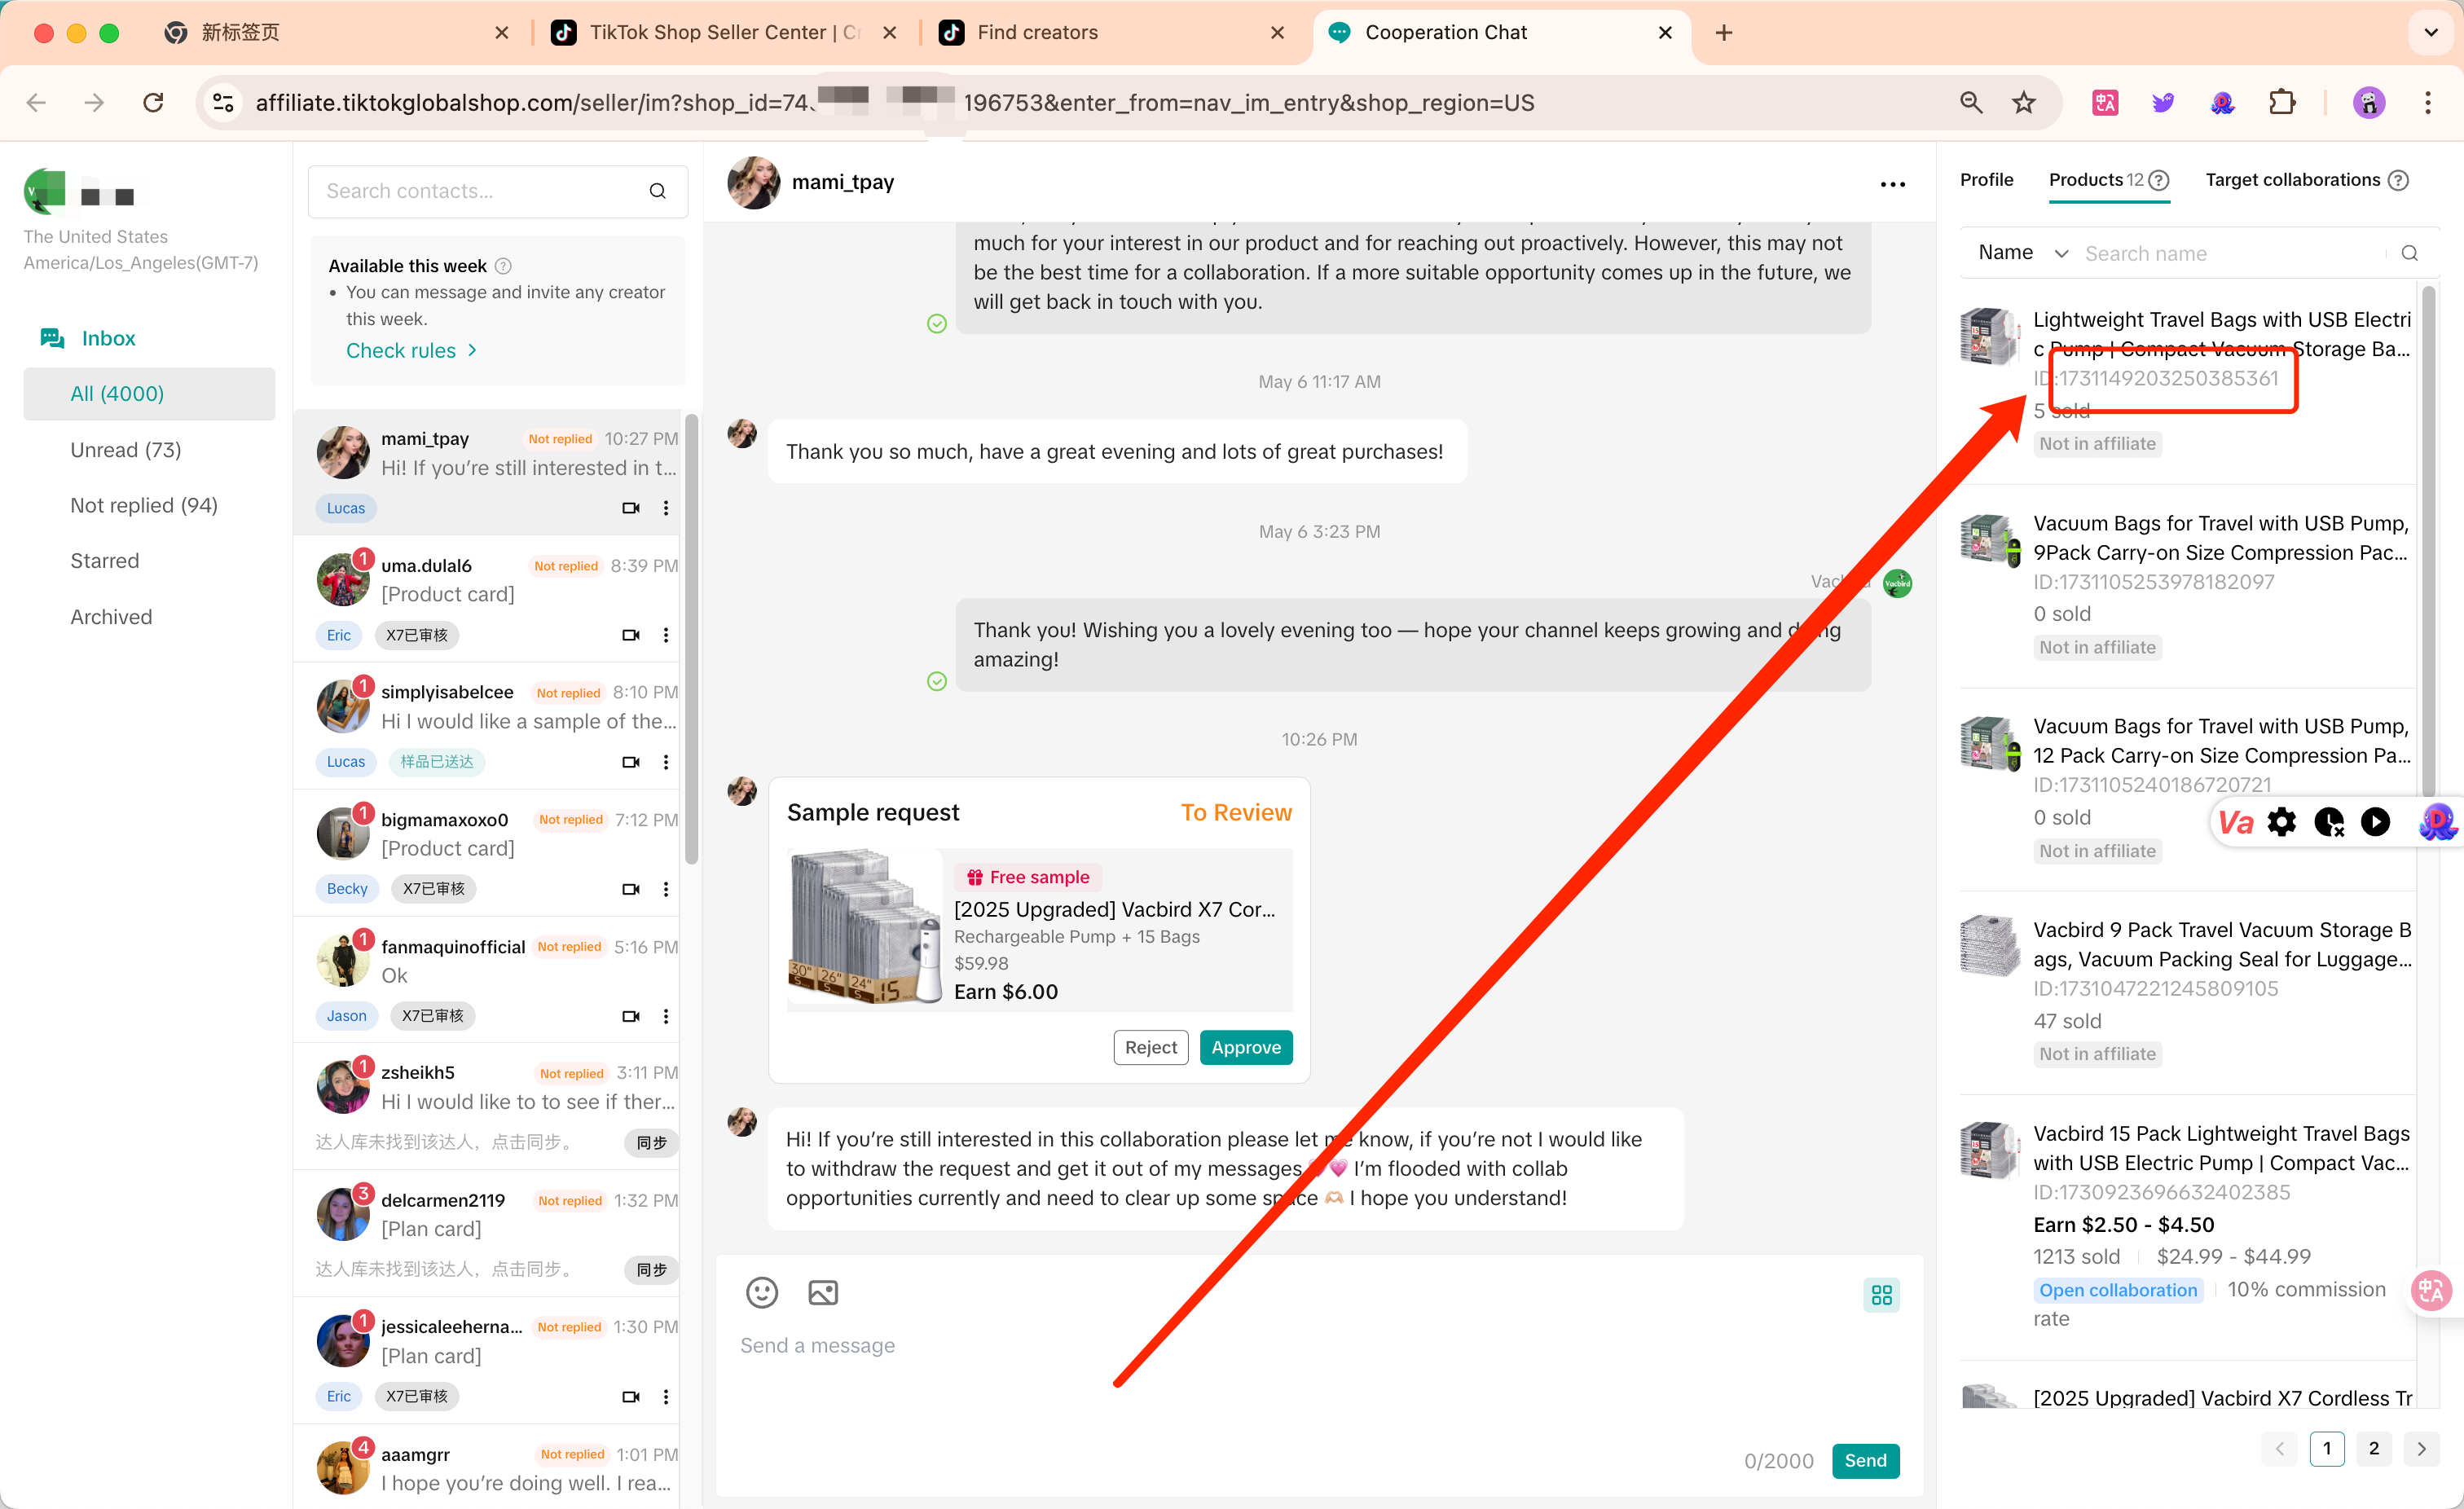This screenshot has height=1509, width=2464.
Task: Bookmark this page with the star icon
Action: (x=2023, y=102)
